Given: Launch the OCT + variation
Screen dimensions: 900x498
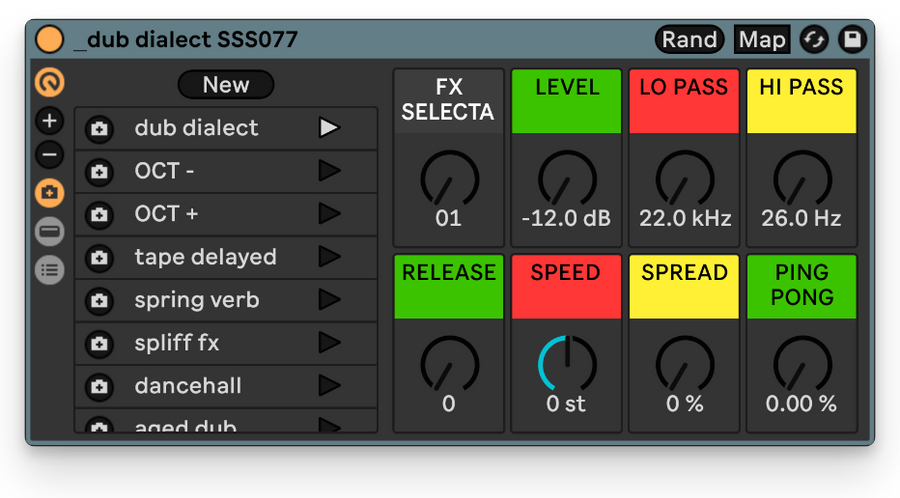Looking at the screenshot, I should (x=329, y=213).
